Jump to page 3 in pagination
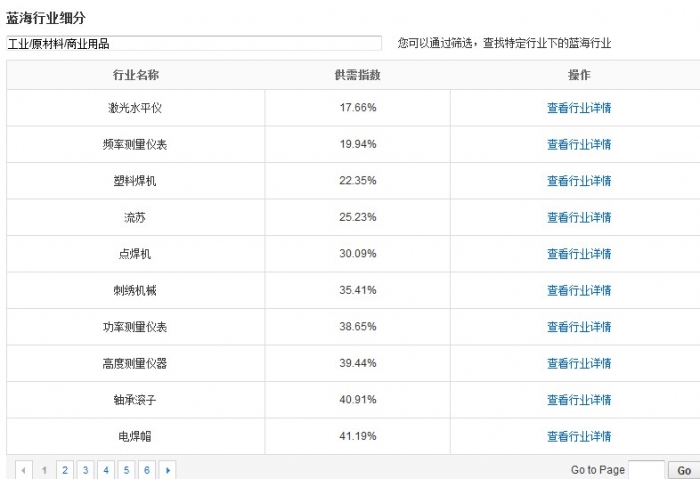 pyautogui.click(x=85, y=470)
